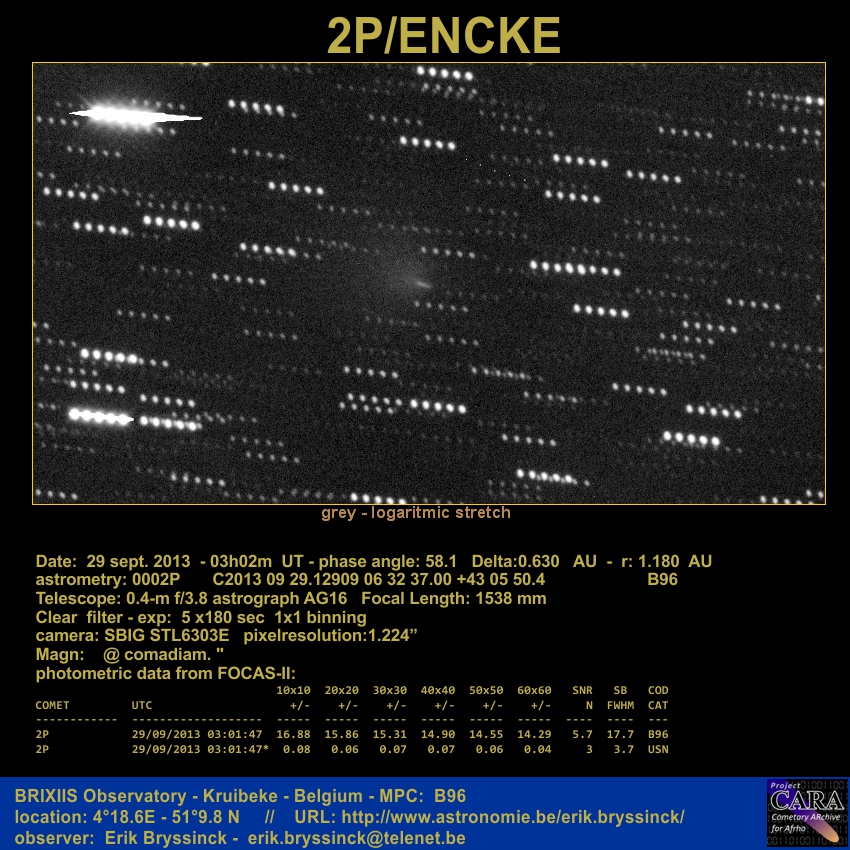Viewport: 850px width, 850px height.
Task: Click the USN catalog code
Action: pos(658,749)
